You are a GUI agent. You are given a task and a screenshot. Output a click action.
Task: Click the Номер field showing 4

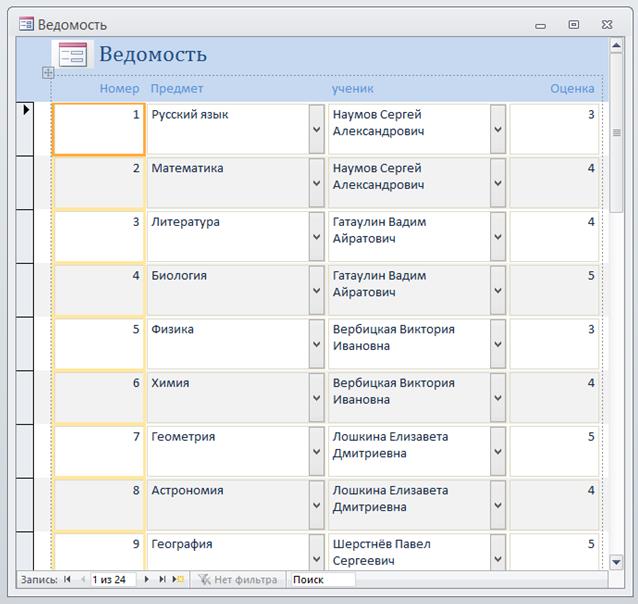(99, 291)
